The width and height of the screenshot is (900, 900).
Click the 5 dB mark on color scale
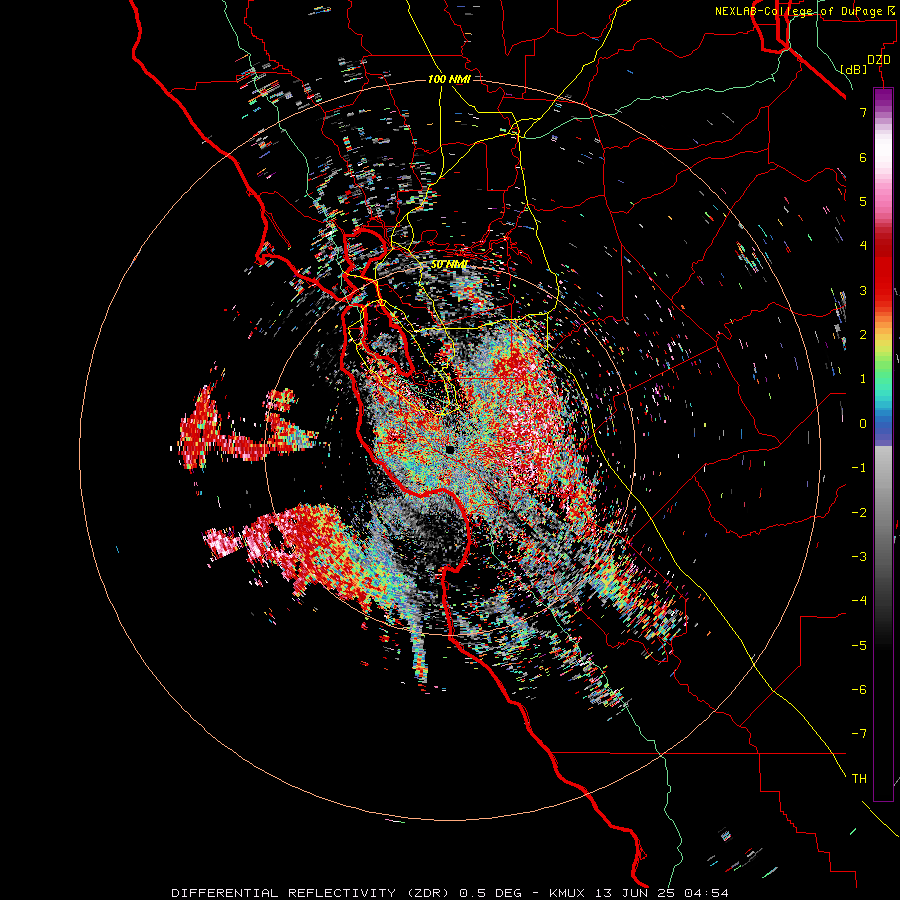coord(863,201)
